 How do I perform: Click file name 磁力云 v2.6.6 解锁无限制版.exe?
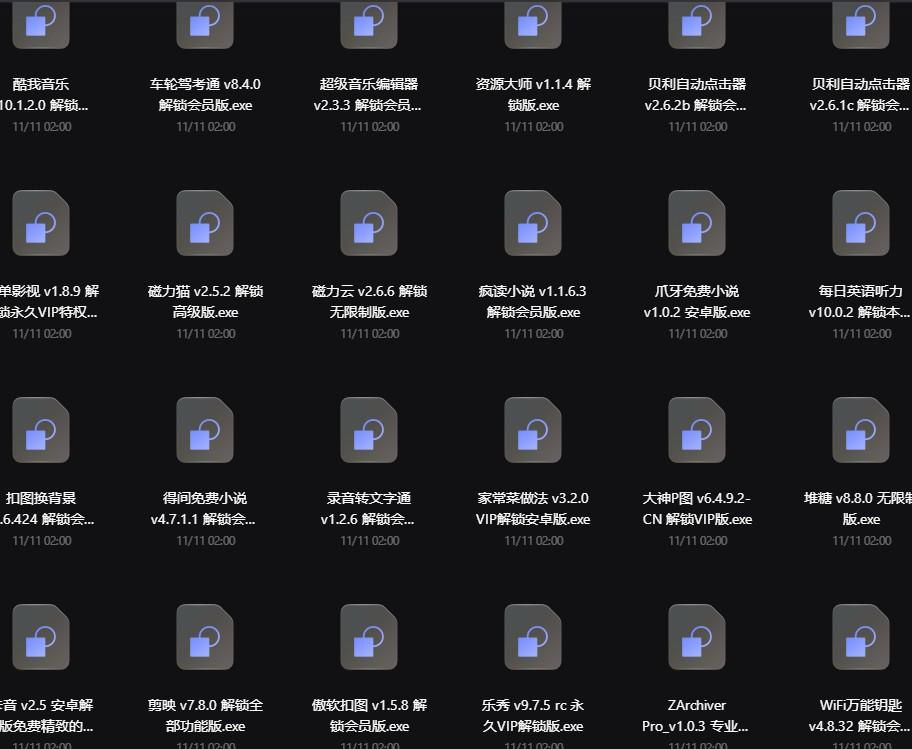pyautogui.click(x=369, y=302)
